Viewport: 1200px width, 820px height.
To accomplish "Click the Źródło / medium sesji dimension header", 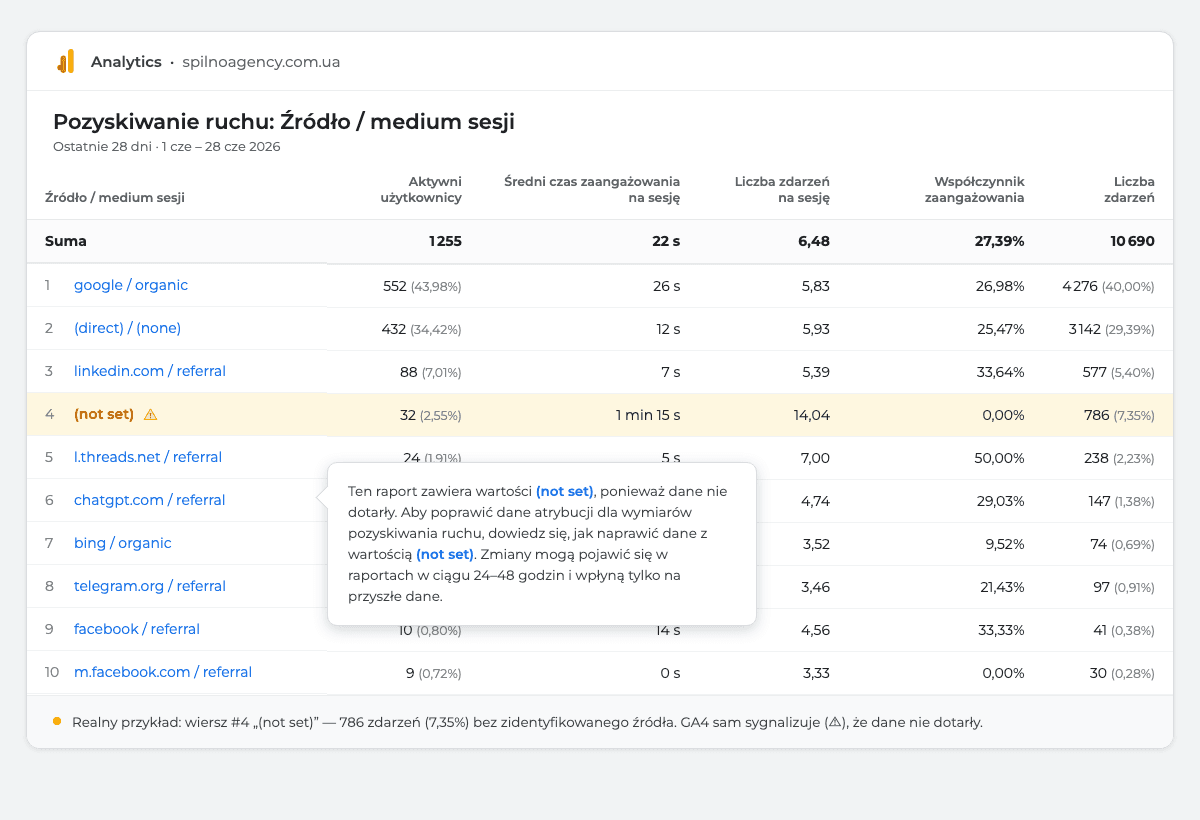I will (115, 198).
